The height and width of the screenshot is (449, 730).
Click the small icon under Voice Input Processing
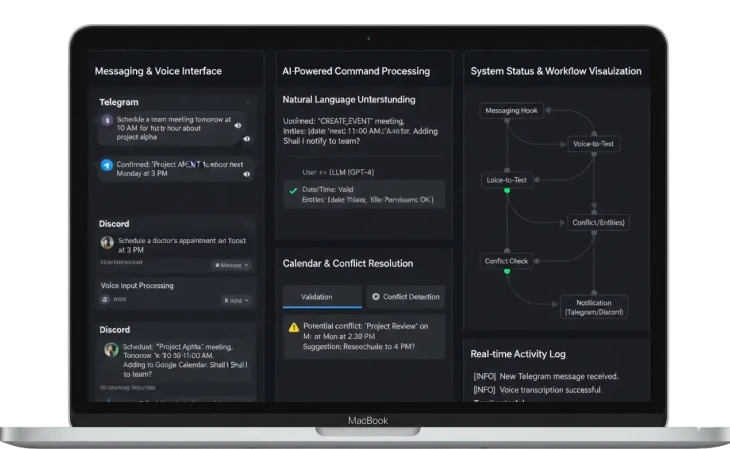pos(105,299)
